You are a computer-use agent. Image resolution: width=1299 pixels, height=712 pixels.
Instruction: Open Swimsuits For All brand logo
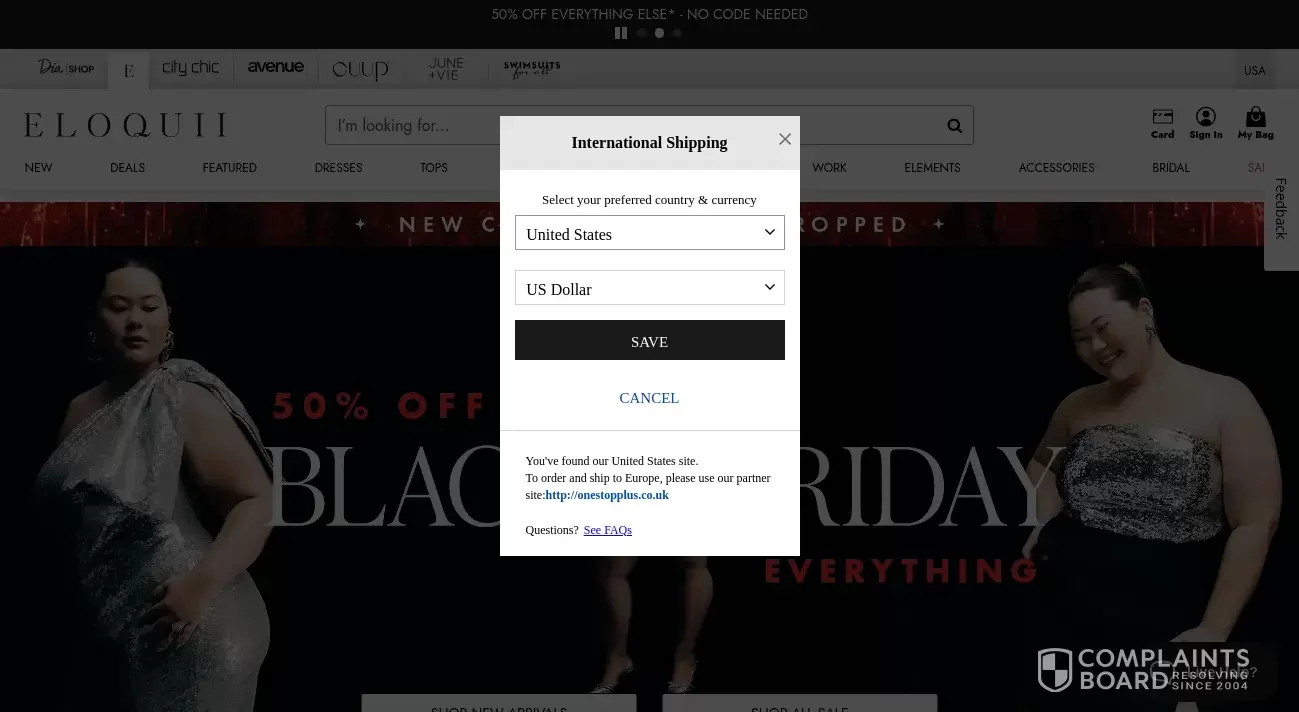(532, 69)
